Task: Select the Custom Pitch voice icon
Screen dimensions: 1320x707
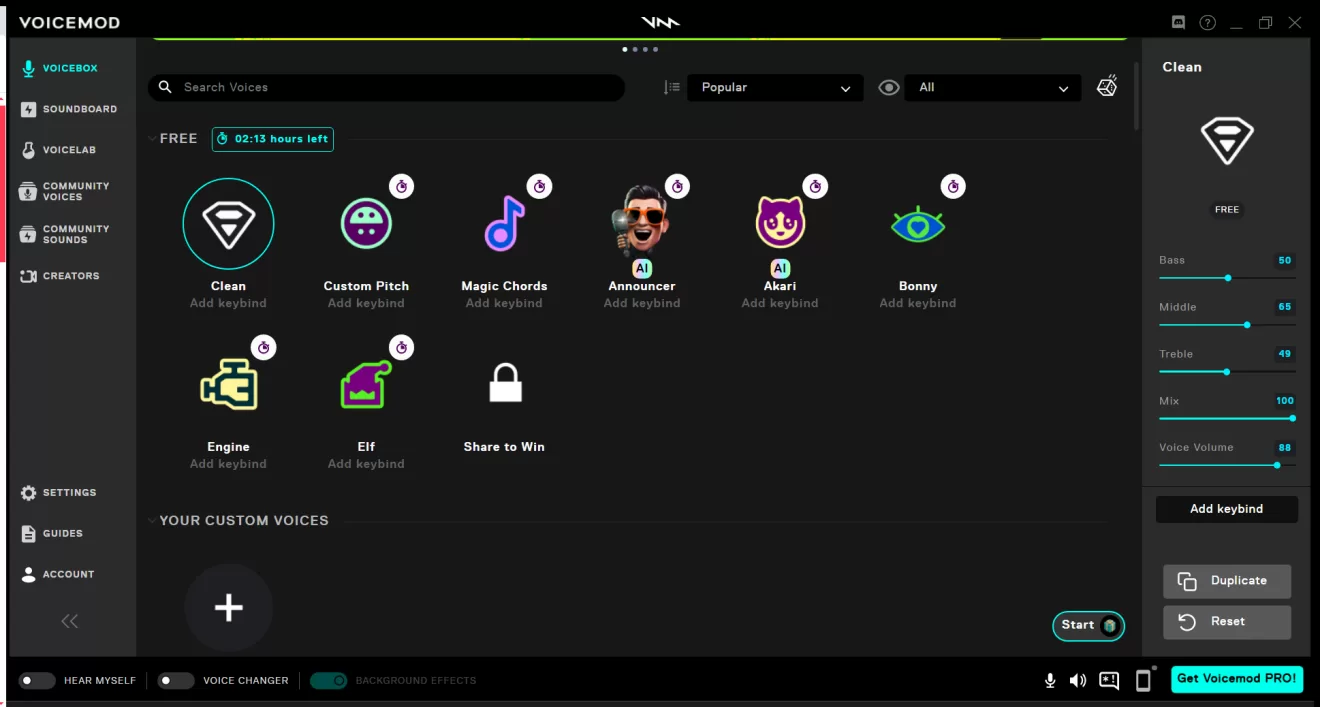Action: pos(366,224)
